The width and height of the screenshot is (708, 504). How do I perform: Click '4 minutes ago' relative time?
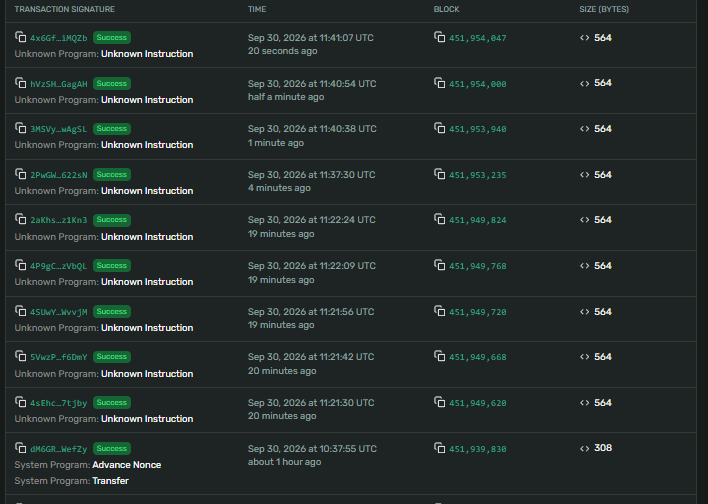pyautogui.click(x=279, y=188)
